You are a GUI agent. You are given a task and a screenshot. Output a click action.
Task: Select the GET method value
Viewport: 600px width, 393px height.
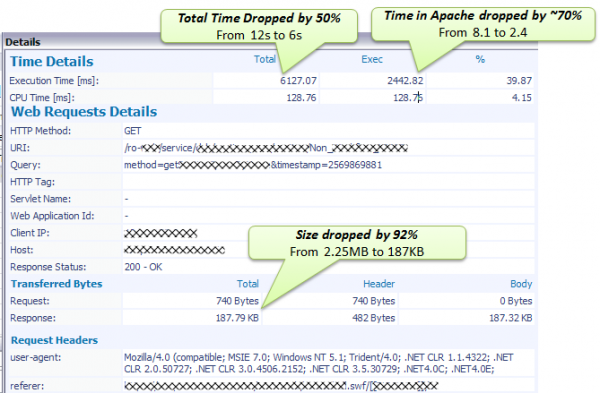click(133, 131)
